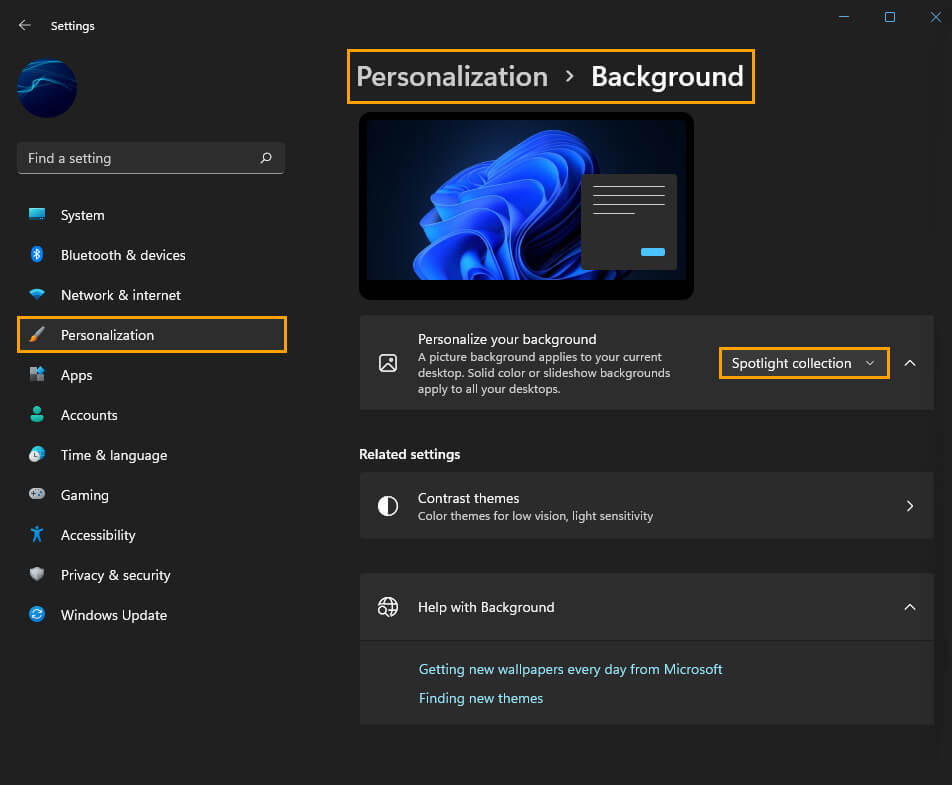This screenshot has height=785, width=952.
Task: Click the Network wifi icon
Action: tap(37, 294)
